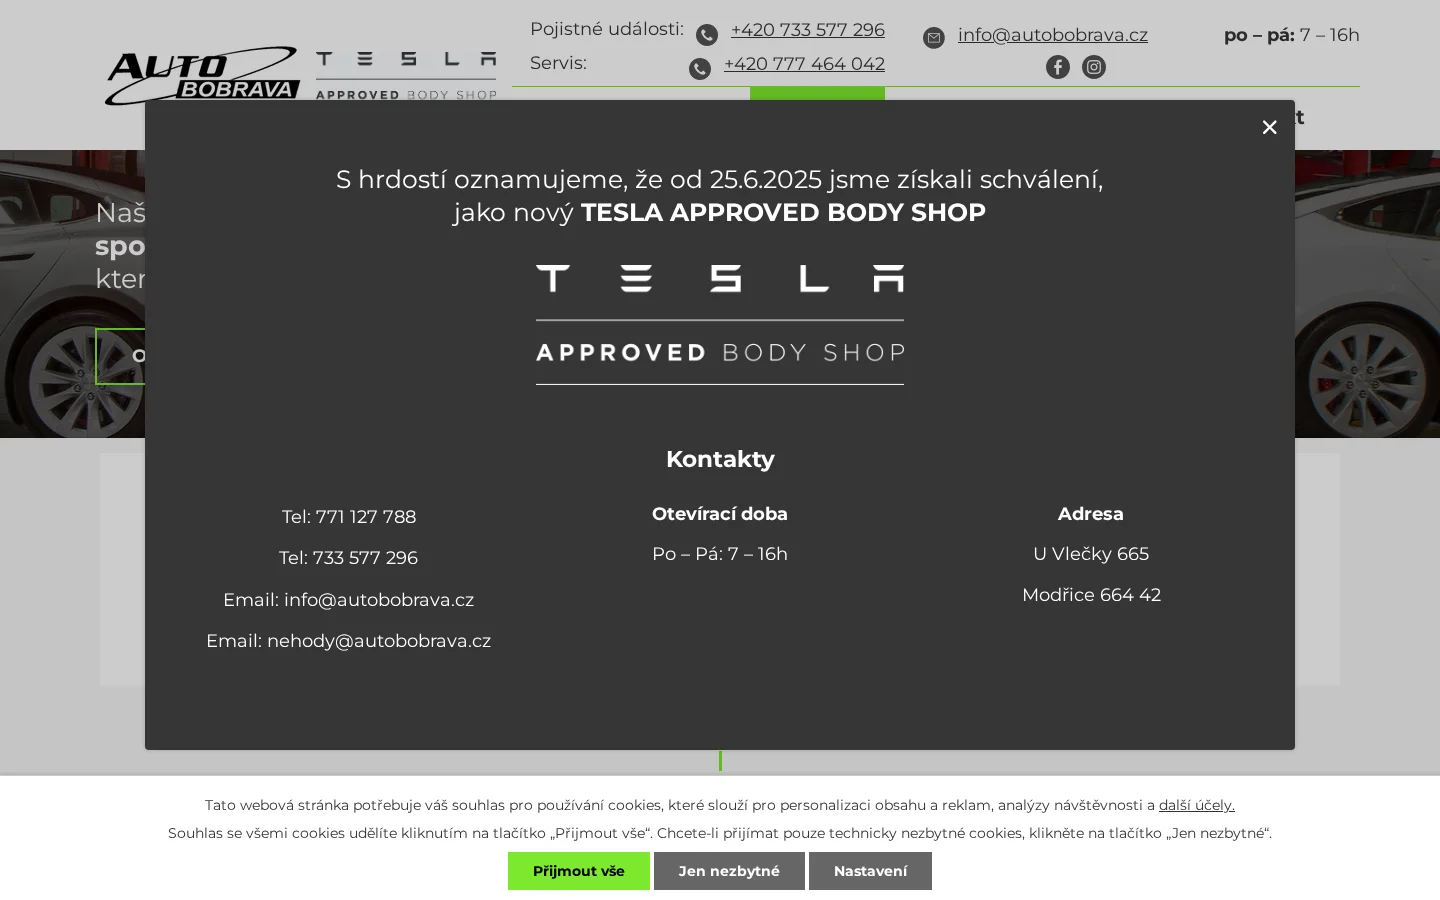Click the 'Kontakty' heading
Viewport: 1440px width, 900px height.
point(720,459)
